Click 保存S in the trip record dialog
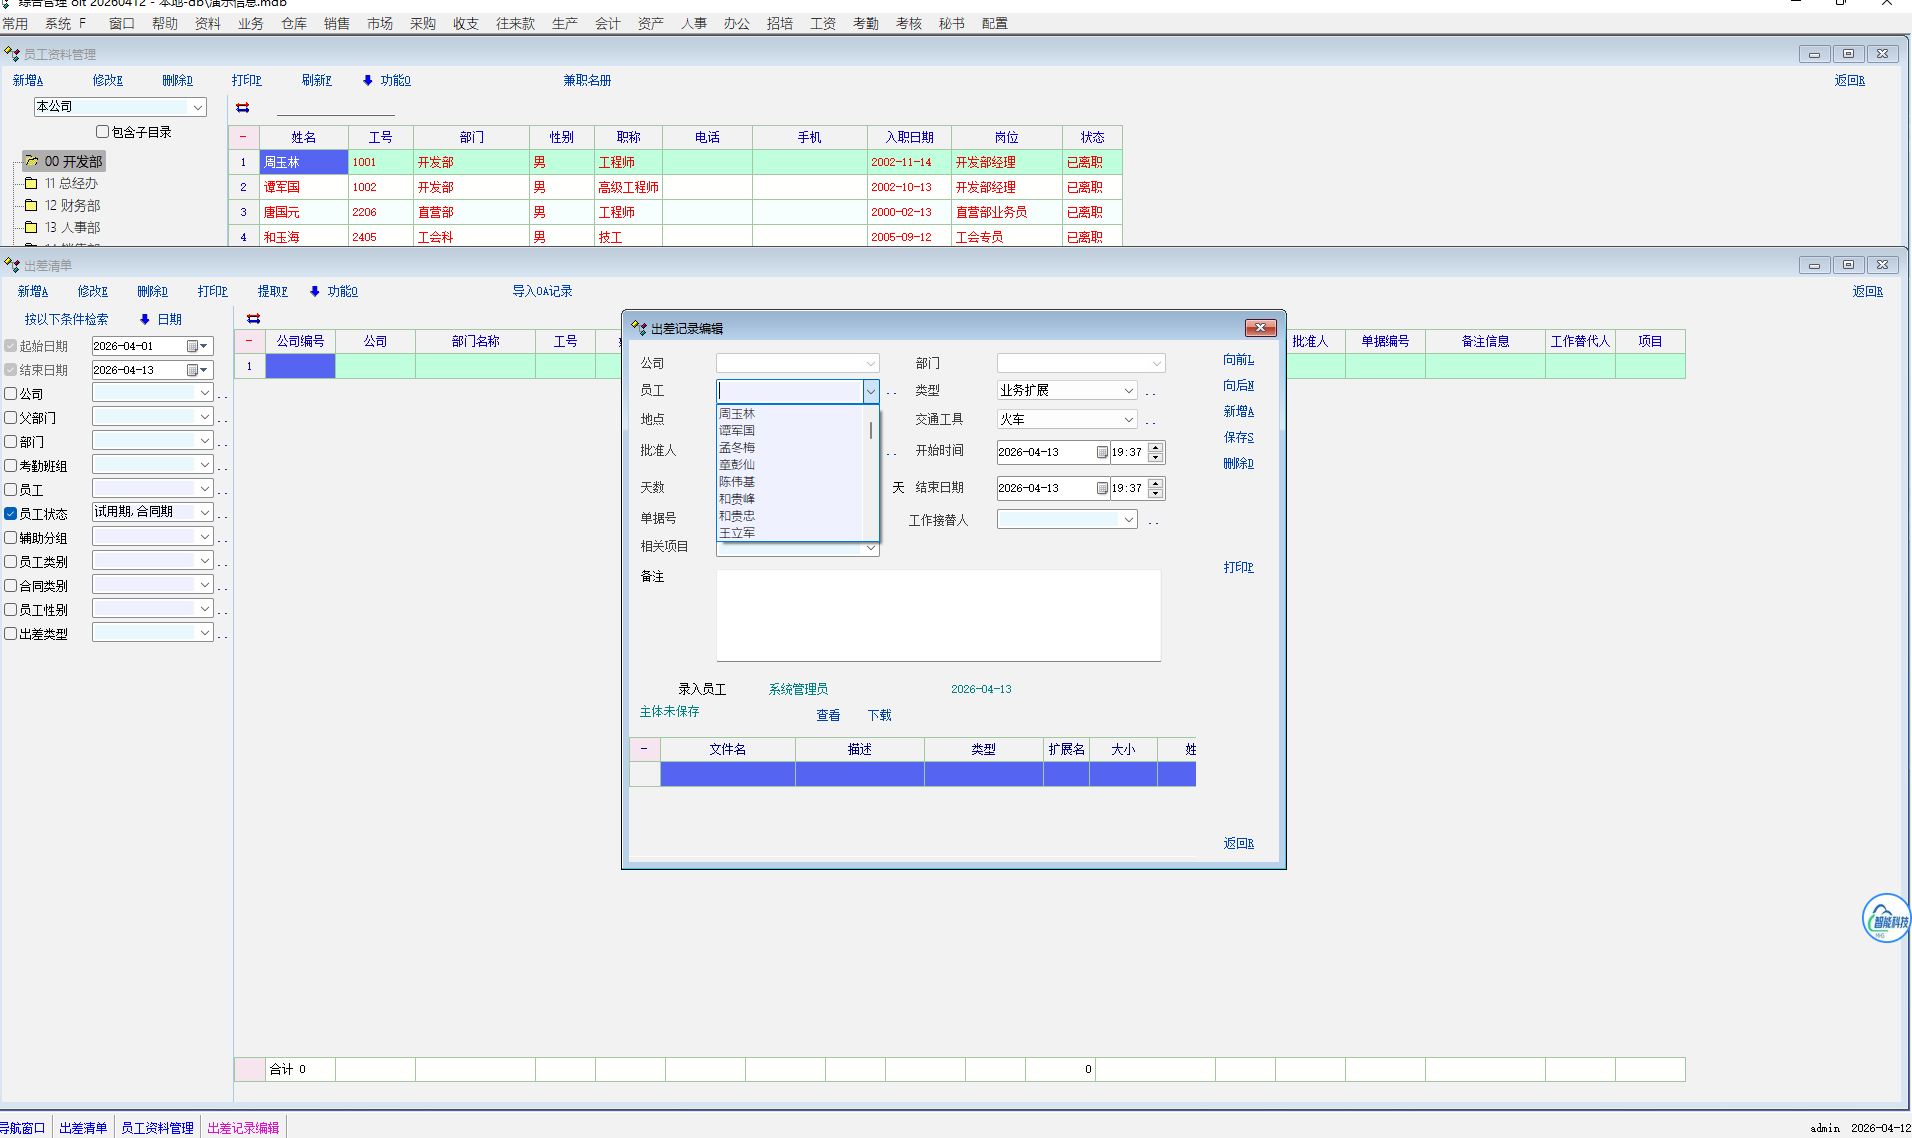1912x1138 pixels. 1238,438
